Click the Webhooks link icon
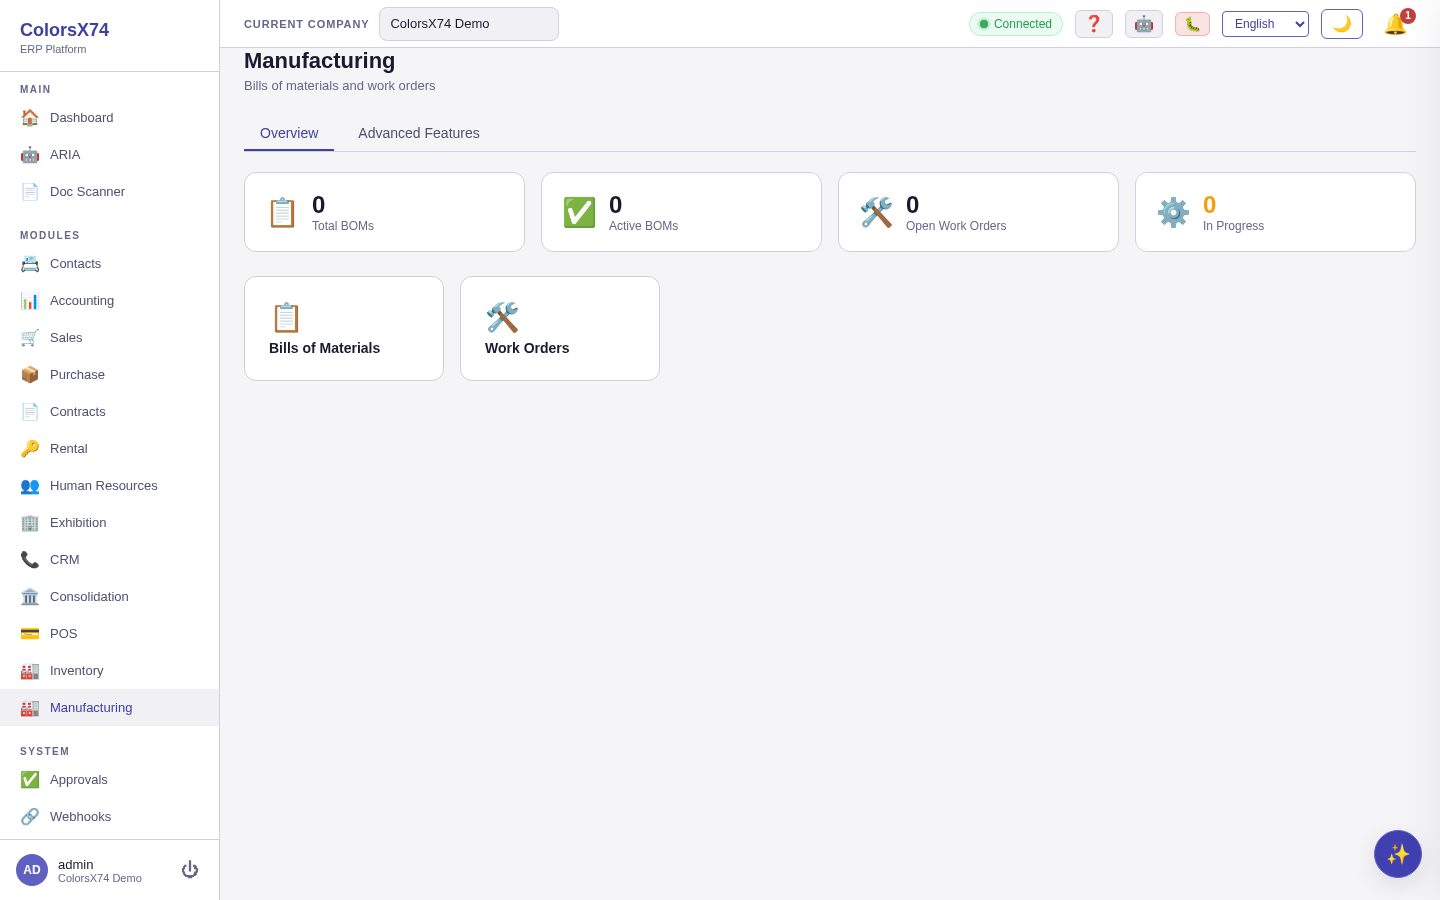1440x900 pixels. [30, 816]
